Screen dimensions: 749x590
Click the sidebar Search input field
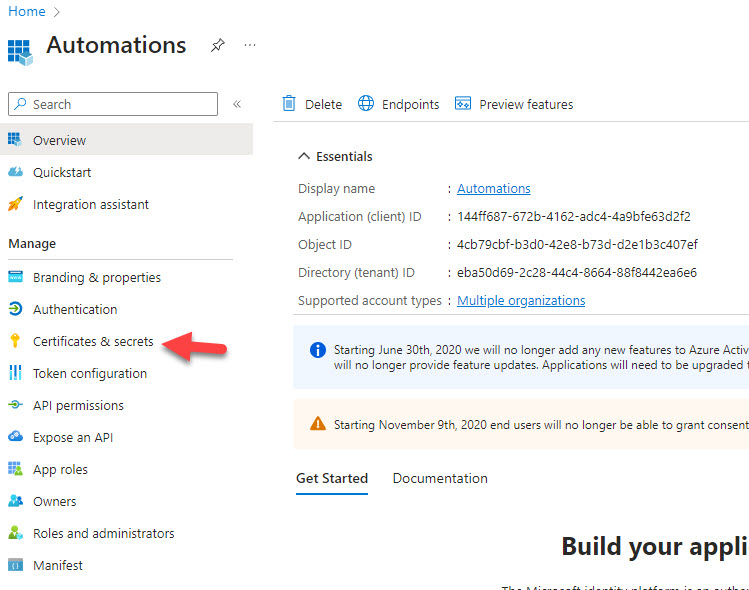[120, 104]
